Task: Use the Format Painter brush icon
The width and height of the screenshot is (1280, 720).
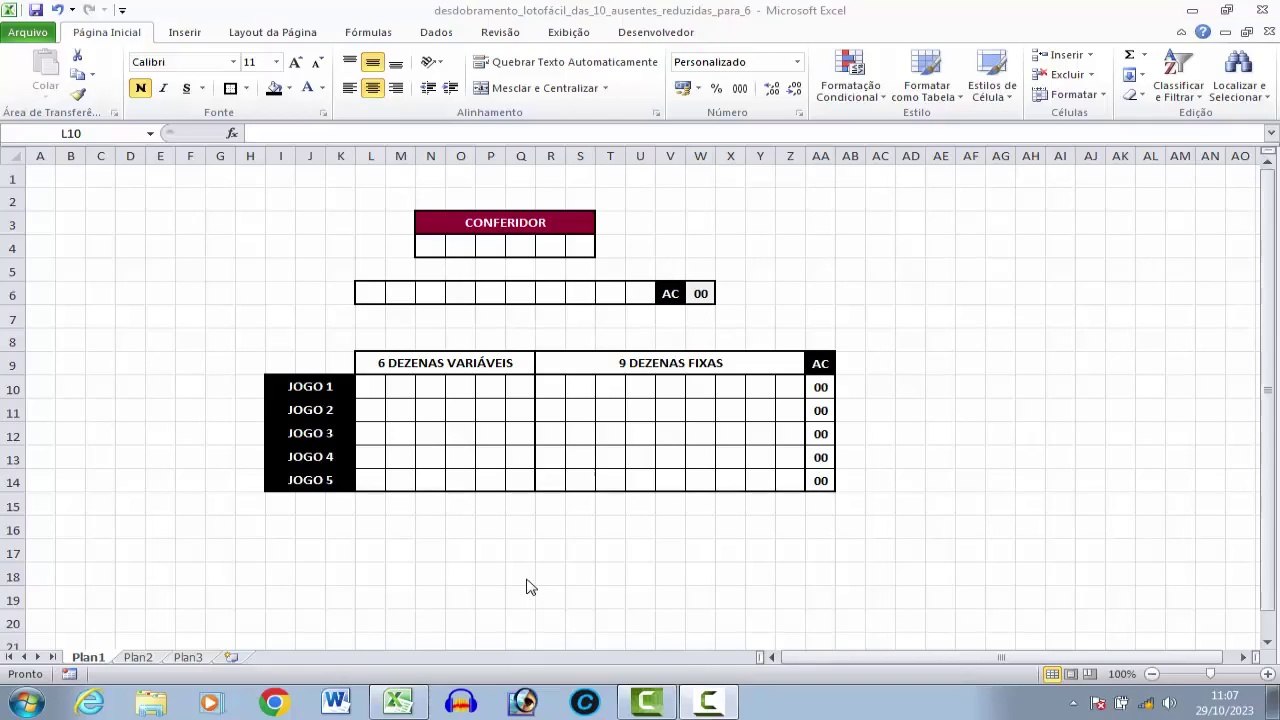Action: tap(77, 94)
